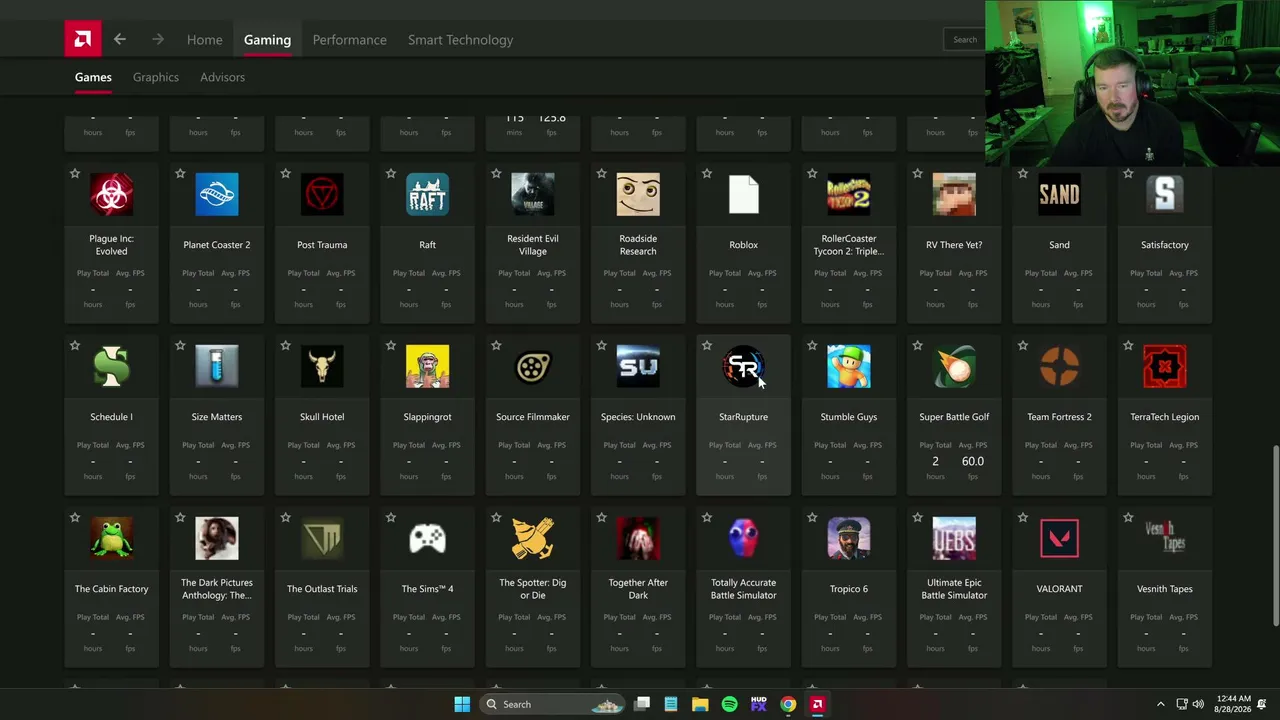Mark Schedule I as favorite
1280x720 pixels.
point(75,346)
